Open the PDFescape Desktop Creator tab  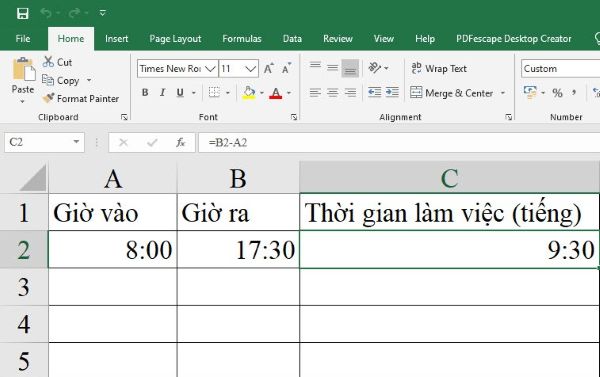[514, 39]
